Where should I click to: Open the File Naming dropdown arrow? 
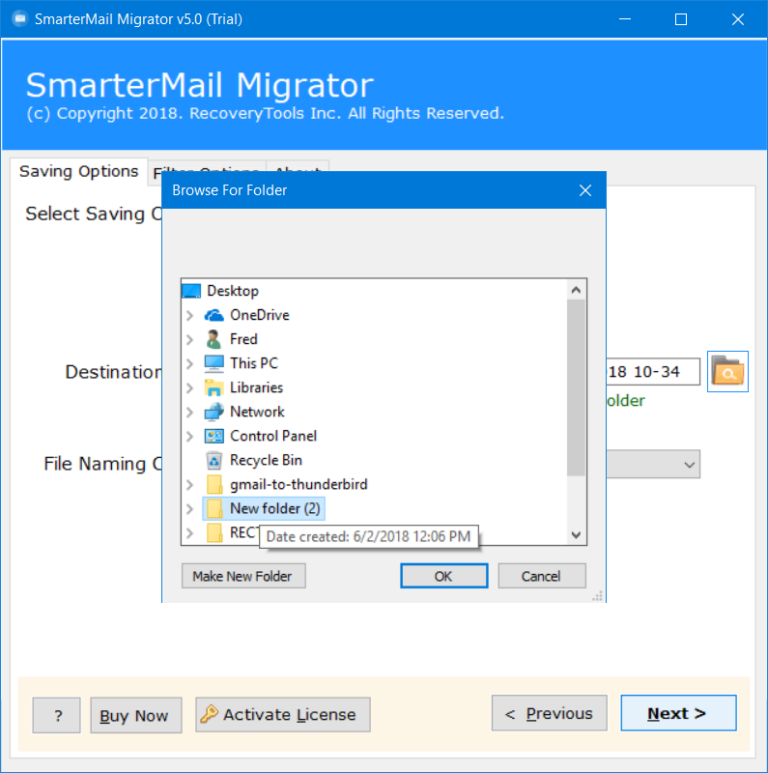689,464
